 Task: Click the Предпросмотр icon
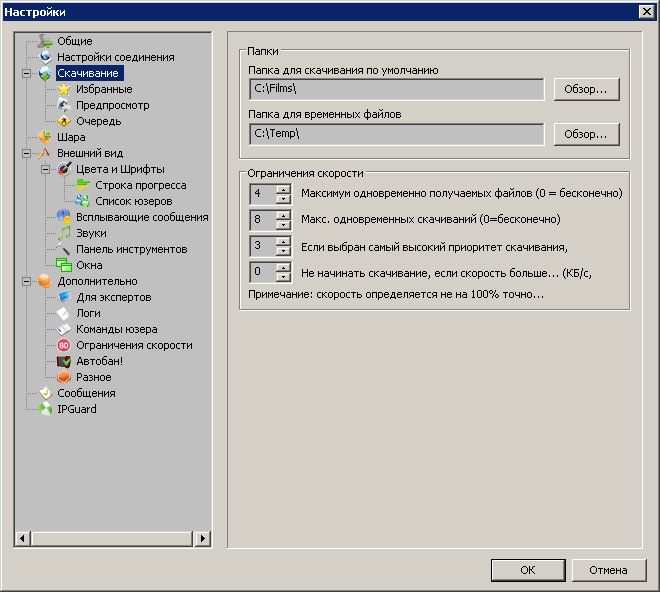pos(64,105)
